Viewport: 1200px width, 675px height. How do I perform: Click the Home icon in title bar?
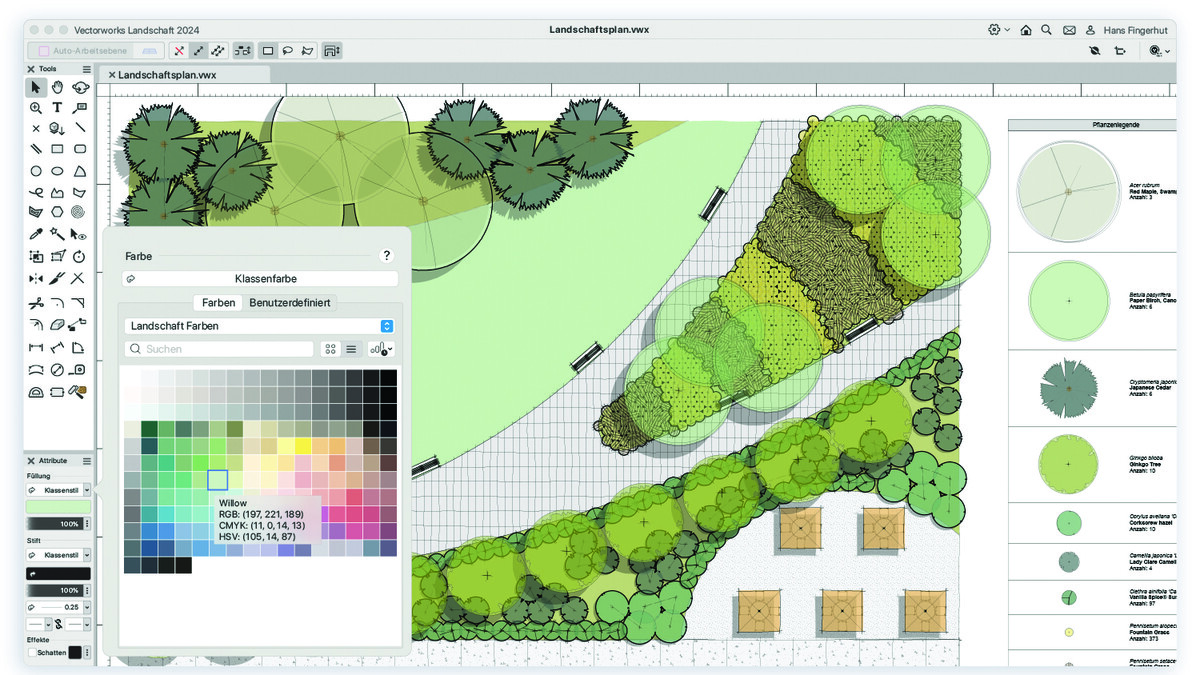click(1026, 30)
